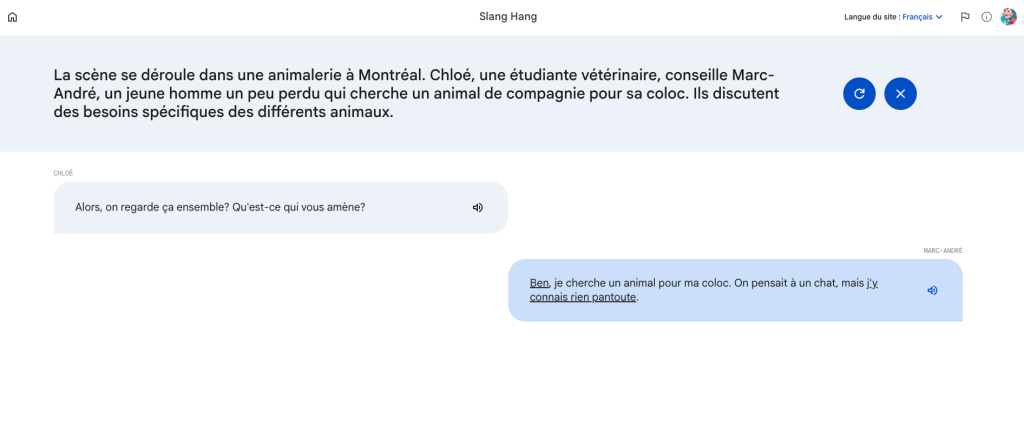Show explanation for underlined "Ben"
This screenshot has height=429, width=1024.
pos(539,283)
